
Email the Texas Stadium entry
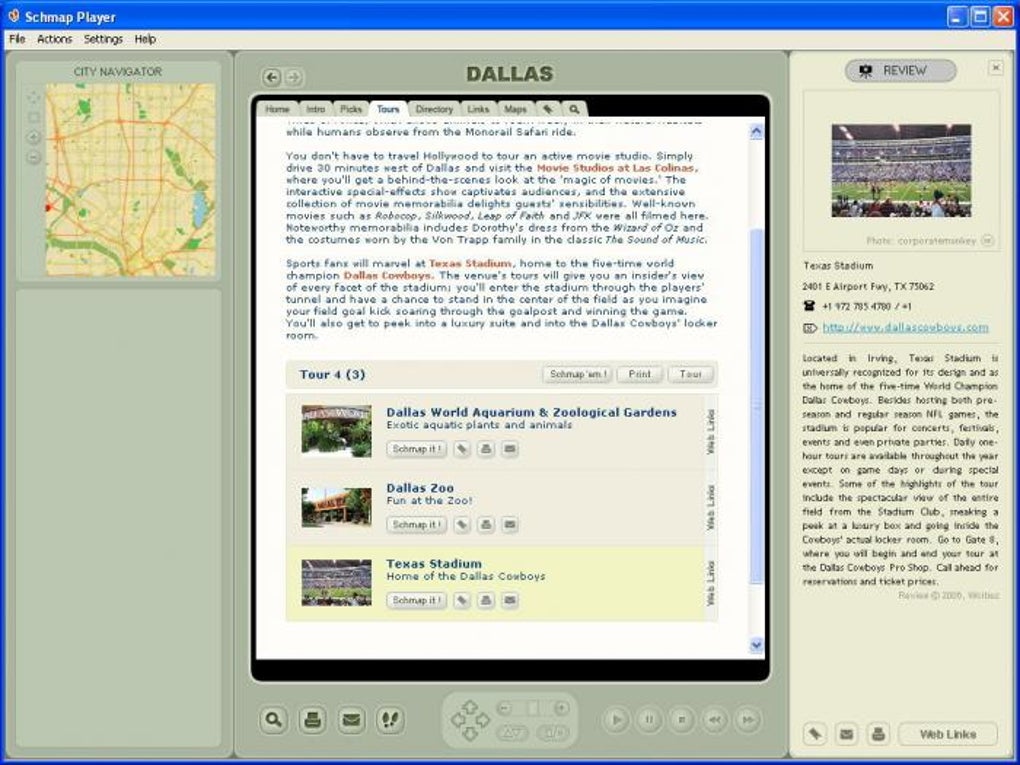510,600
